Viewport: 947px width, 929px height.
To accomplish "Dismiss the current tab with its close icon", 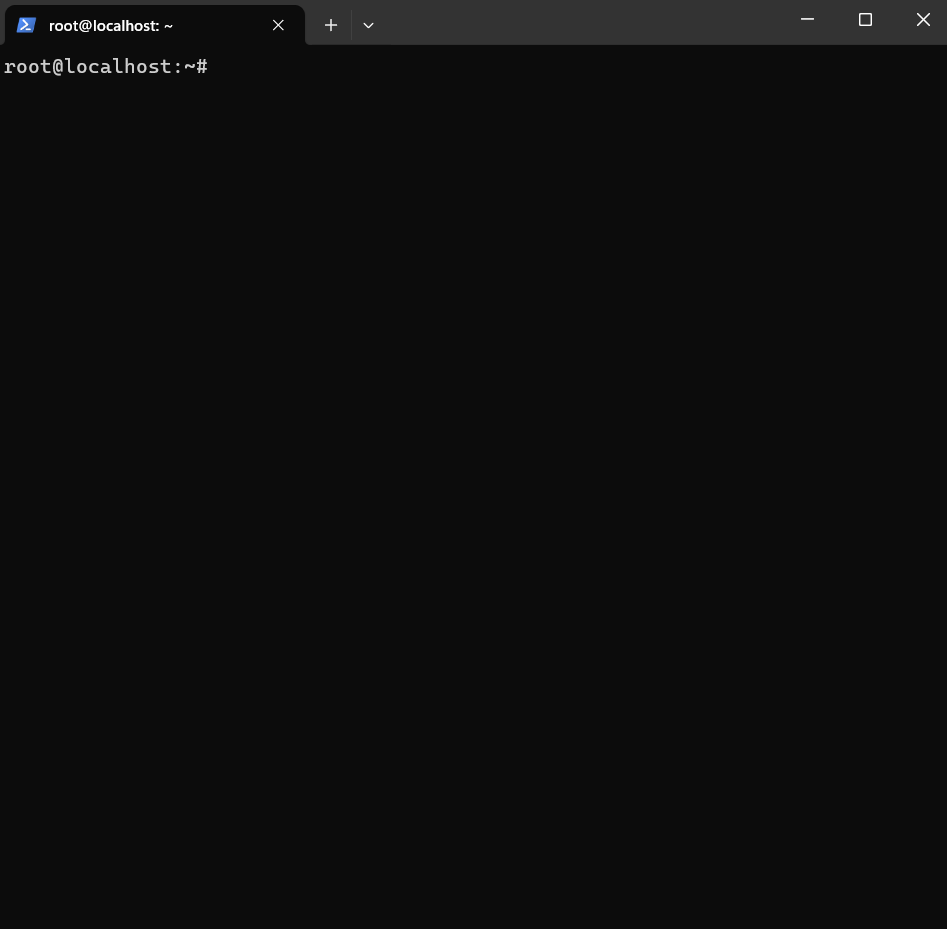I will 278,25.
